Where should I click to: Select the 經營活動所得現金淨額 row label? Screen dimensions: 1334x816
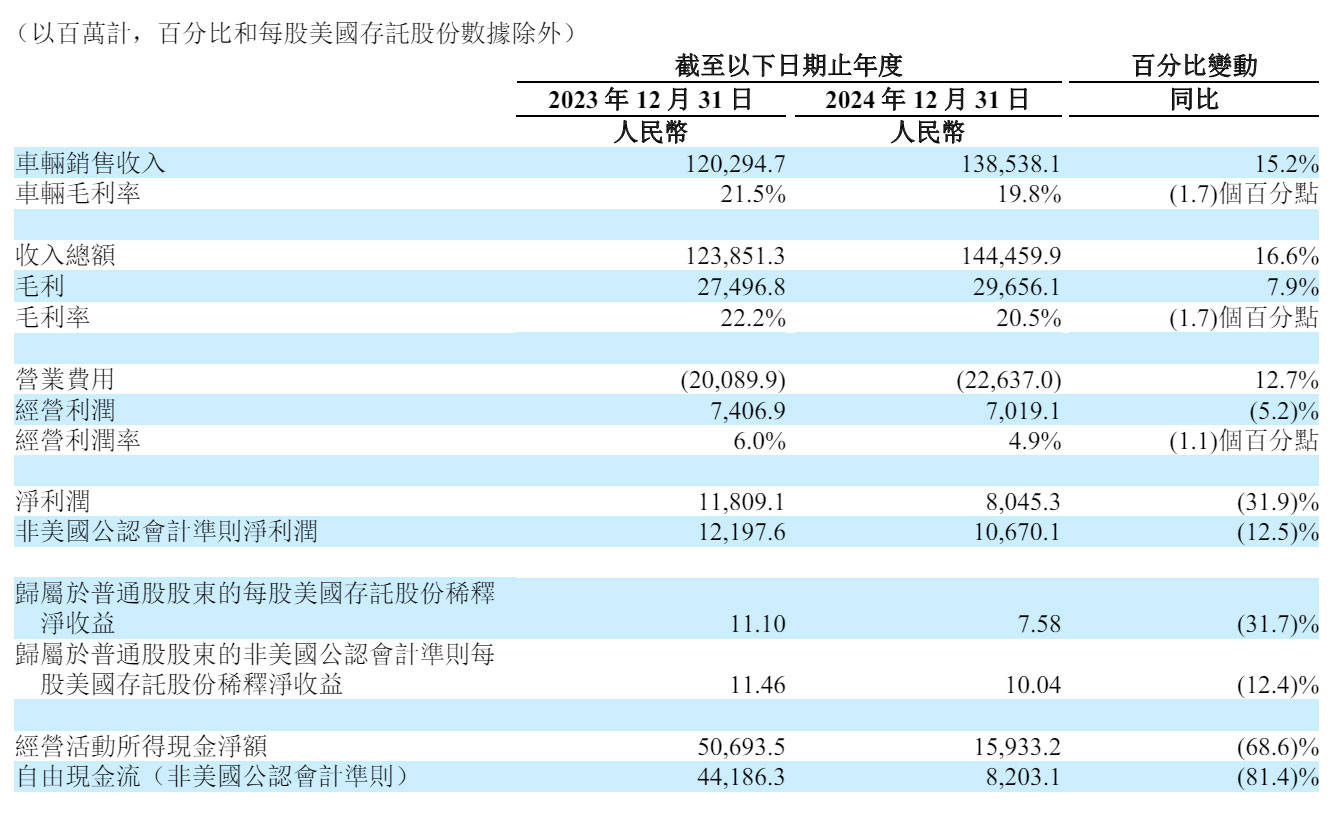(x=141, y=747)
